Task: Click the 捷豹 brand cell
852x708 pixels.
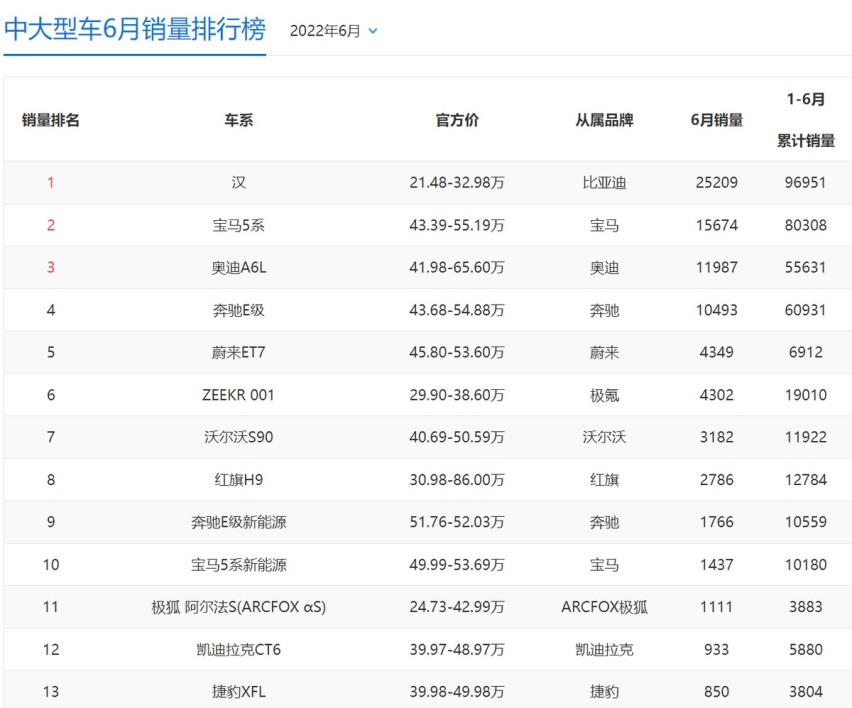Action: [604, 692]
